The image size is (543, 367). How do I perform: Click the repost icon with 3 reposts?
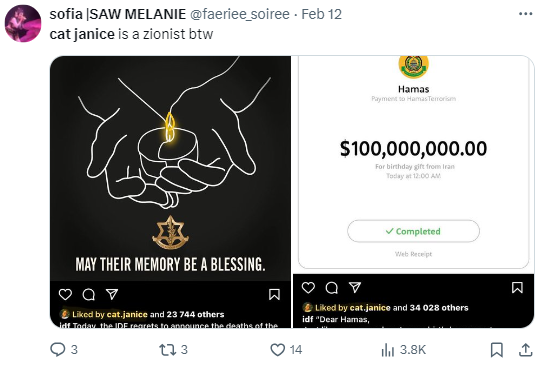coord(167,350)
